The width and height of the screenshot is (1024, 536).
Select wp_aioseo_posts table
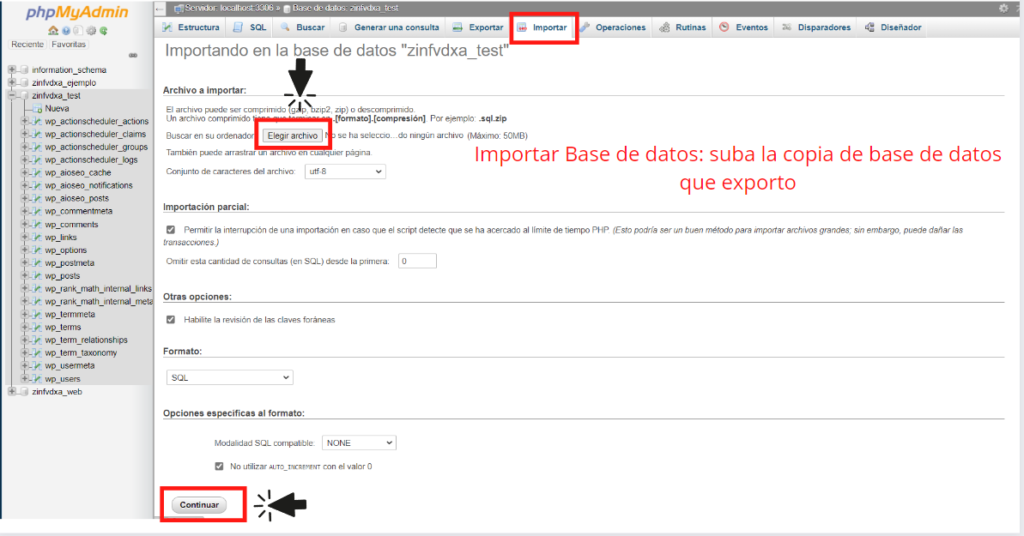pos(77,198)
